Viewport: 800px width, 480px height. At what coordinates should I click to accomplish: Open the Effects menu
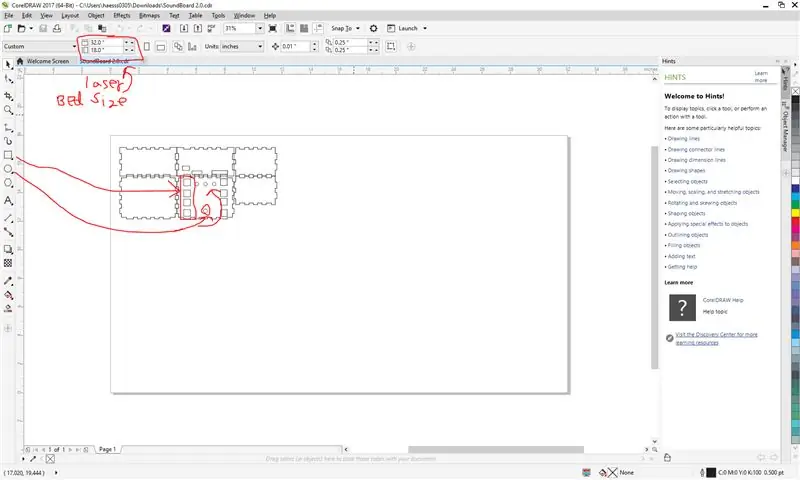tap(121, 16)
